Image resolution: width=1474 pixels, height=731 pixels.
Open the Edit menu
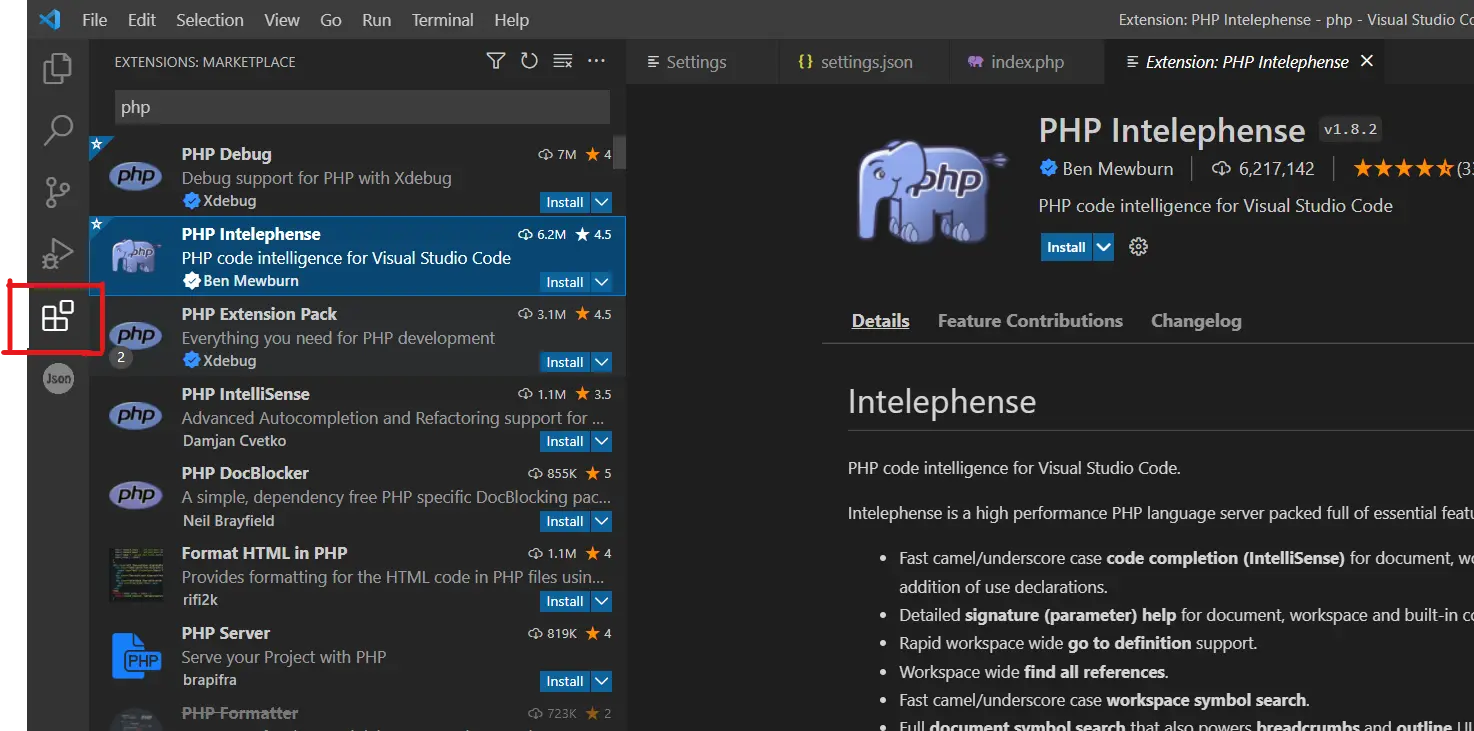pyautogui.click(x=142, y=20)
